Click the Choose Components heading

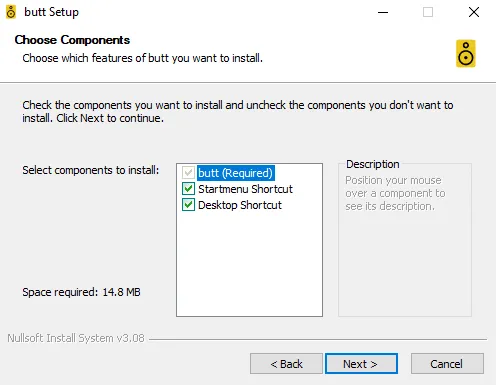[72, 40]
